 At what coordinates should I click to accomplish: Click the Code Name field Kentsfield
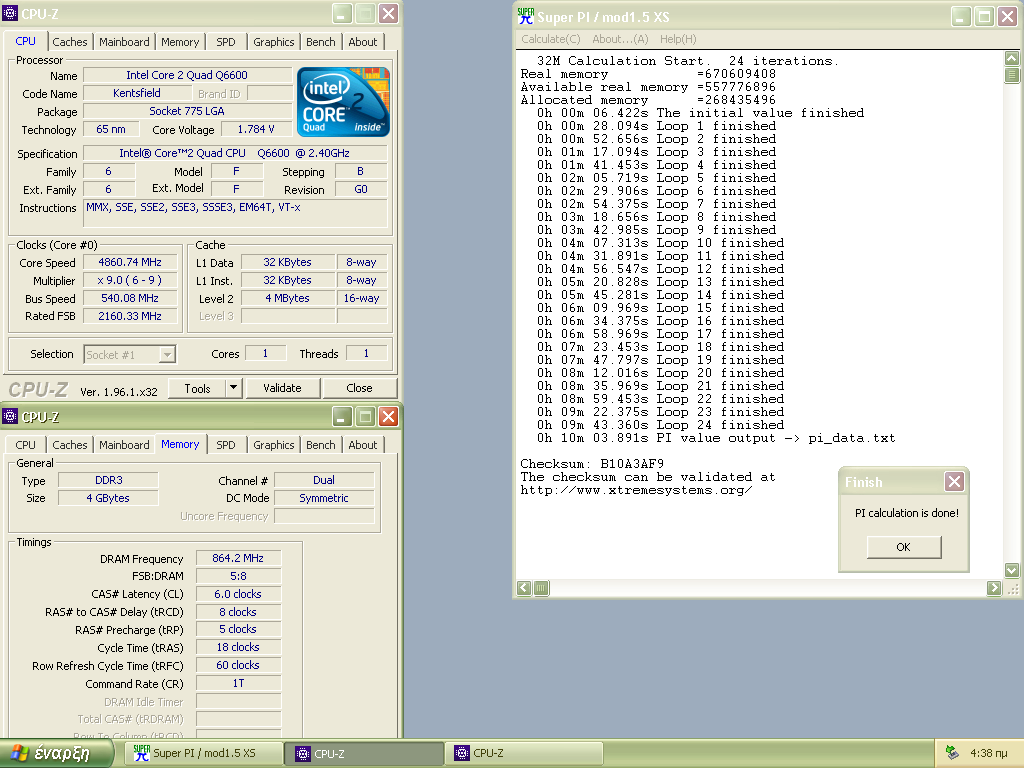coord(137,93)
